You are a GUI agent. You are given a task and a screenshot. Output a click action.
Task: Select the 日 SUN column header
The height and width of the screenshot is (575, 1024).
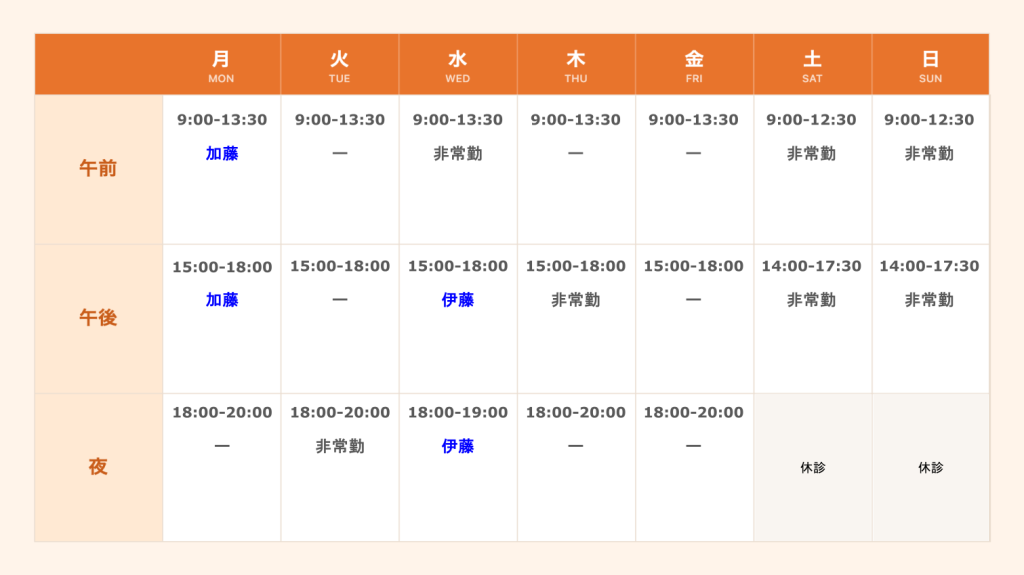pyautogui.click(x=931, y=65)
